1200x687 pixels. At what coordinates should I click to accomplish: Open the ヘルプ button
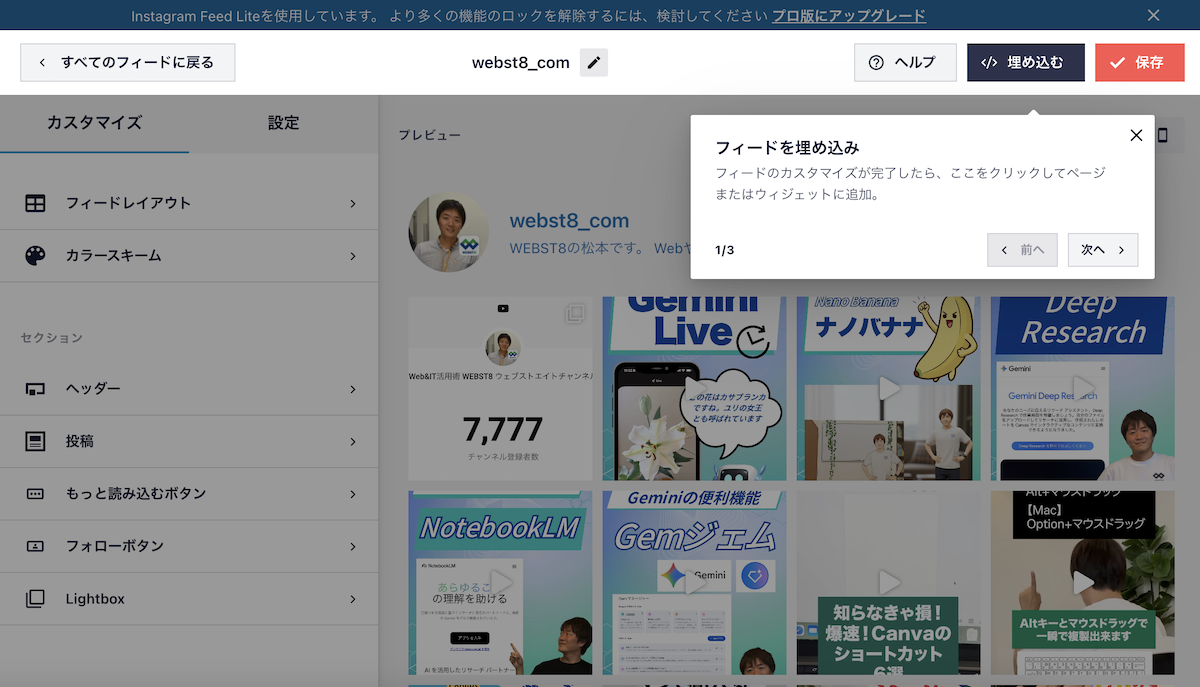pos(904,62)
